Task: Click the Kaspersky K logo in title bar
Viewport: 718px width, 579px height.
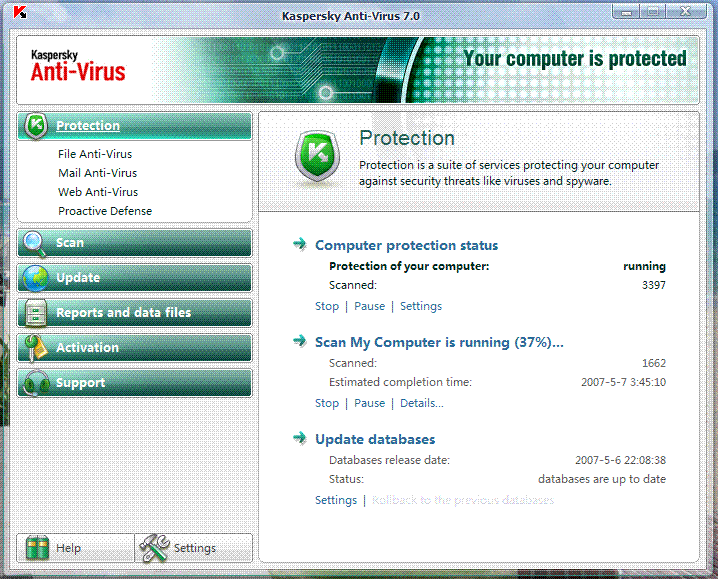Action: [x=20, y=12]
